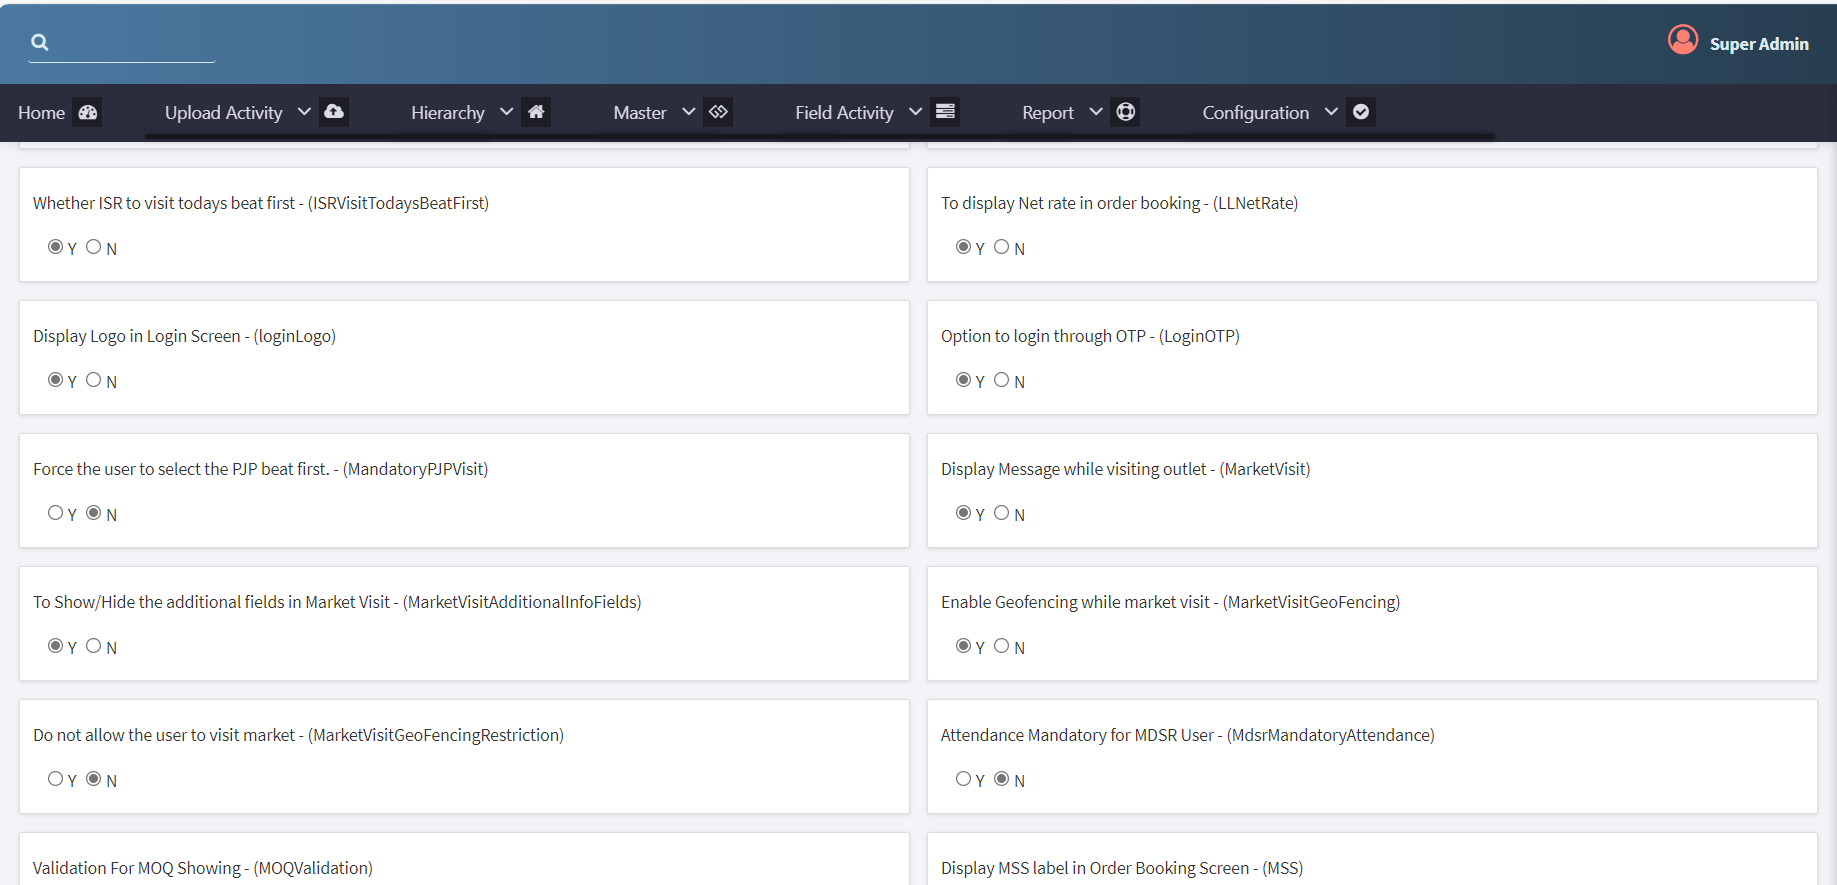Click the Configuration check-circle icon
Viewport: 1837px width, 885px height.
1361,112
